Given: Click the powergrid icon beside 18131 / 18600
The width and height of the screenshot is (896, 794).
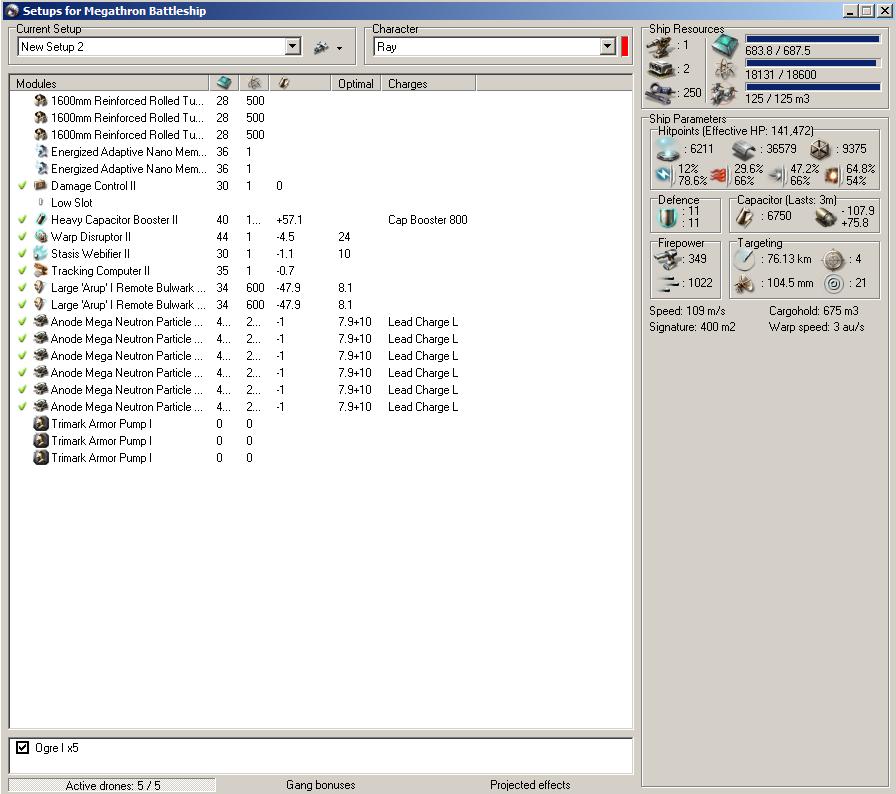Looking at the screenshot, I should point(725,70).
